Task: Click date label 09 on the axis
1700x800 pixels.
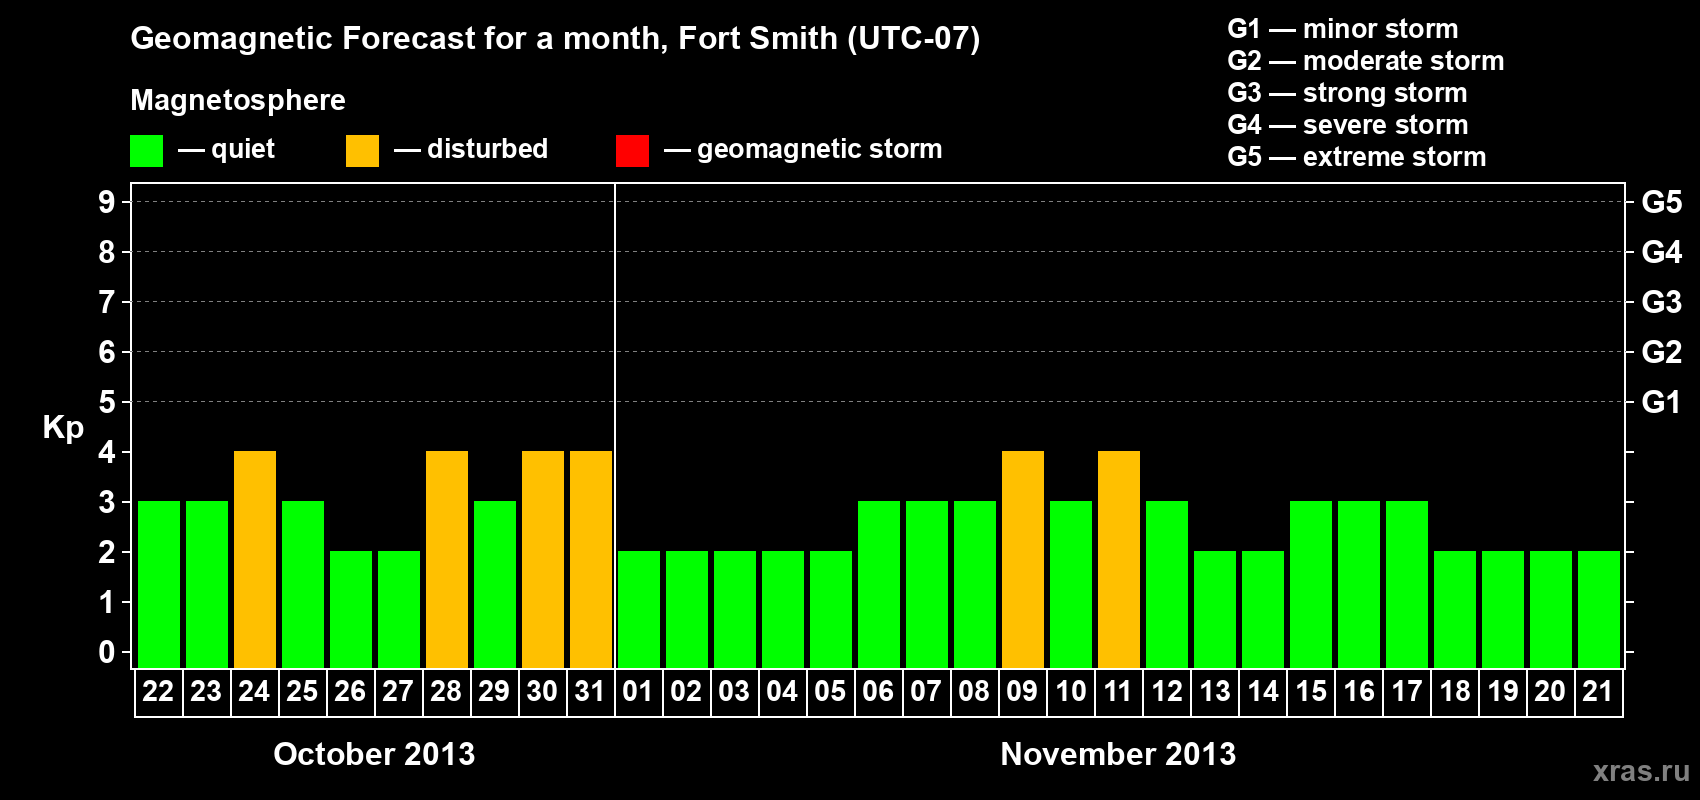Action: pyautogui.click(x=1022, y=692)
